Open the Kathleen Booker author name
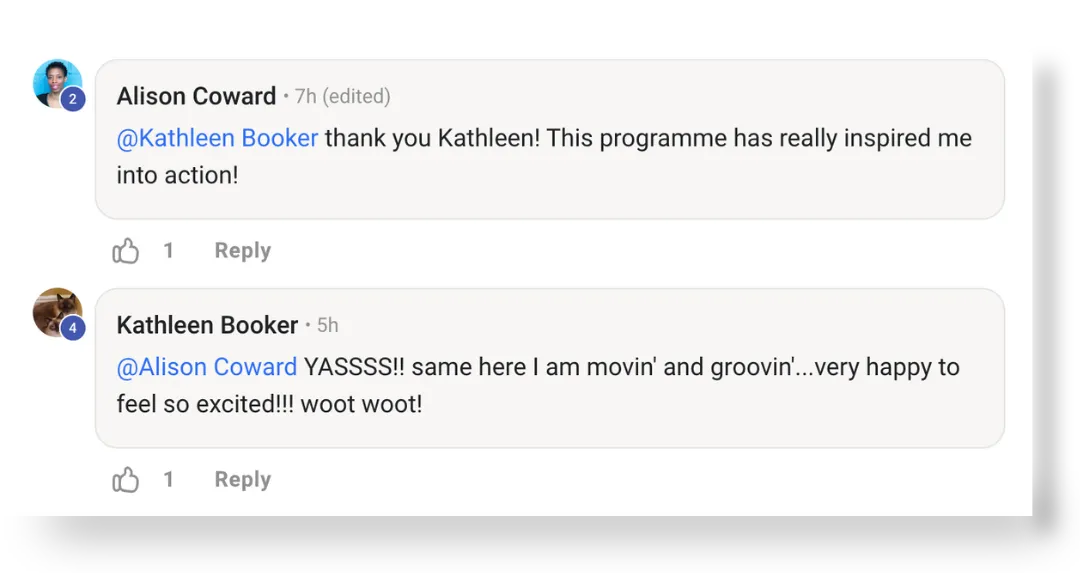1080x573 pixels. click(207, 324)
